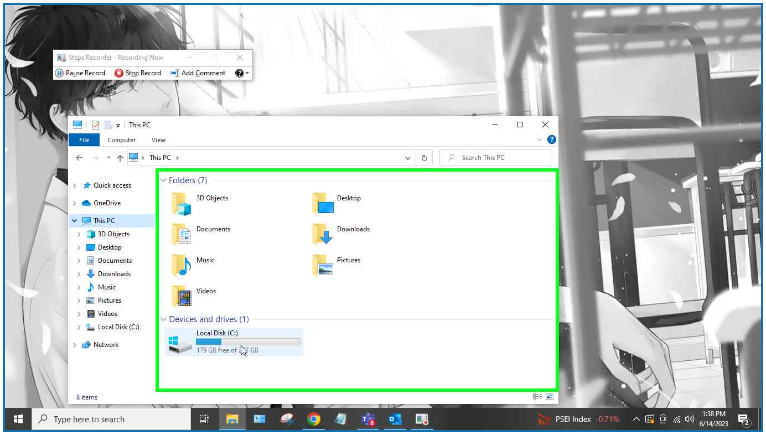Switch to Large icons view icon
This screenshot has width=766, height=436.
pos(550,397)
